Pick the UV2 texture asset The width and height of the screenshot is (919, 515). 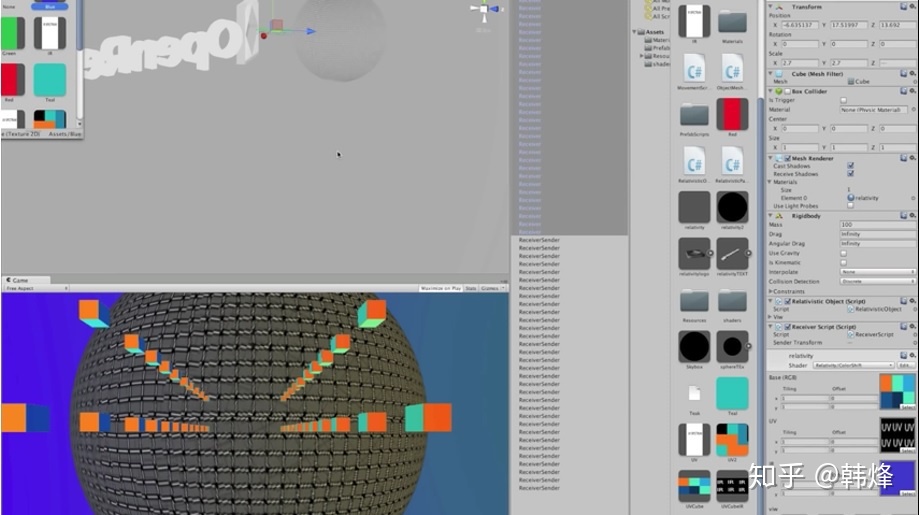click(x=732, y=439)
